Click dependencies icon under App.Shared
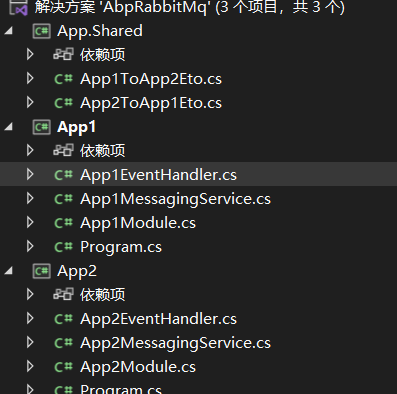397x394 pixels. [x=63, y=54]
